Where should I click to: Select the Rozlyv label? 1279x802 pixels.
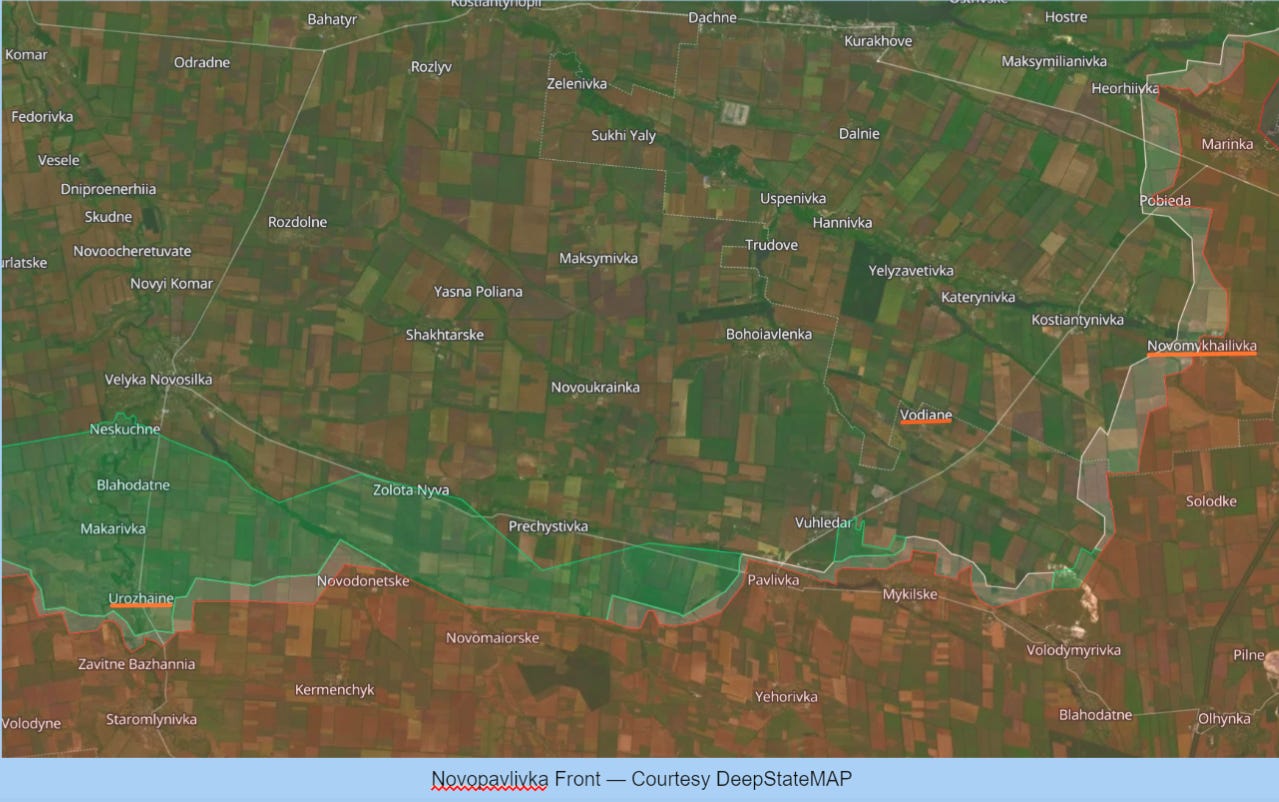[431, 67]
